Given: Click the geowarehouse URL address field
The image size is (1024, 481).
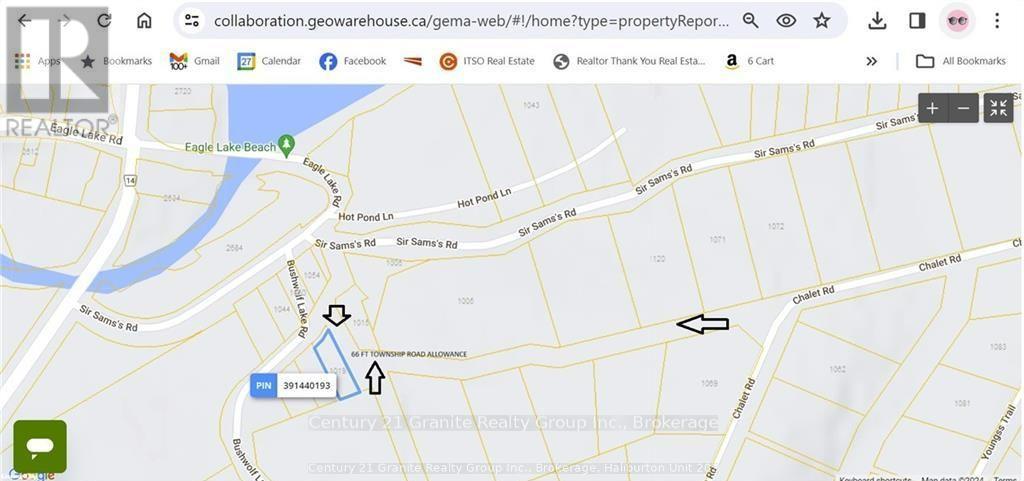Looking at the screenshot, I should point(472,21).
